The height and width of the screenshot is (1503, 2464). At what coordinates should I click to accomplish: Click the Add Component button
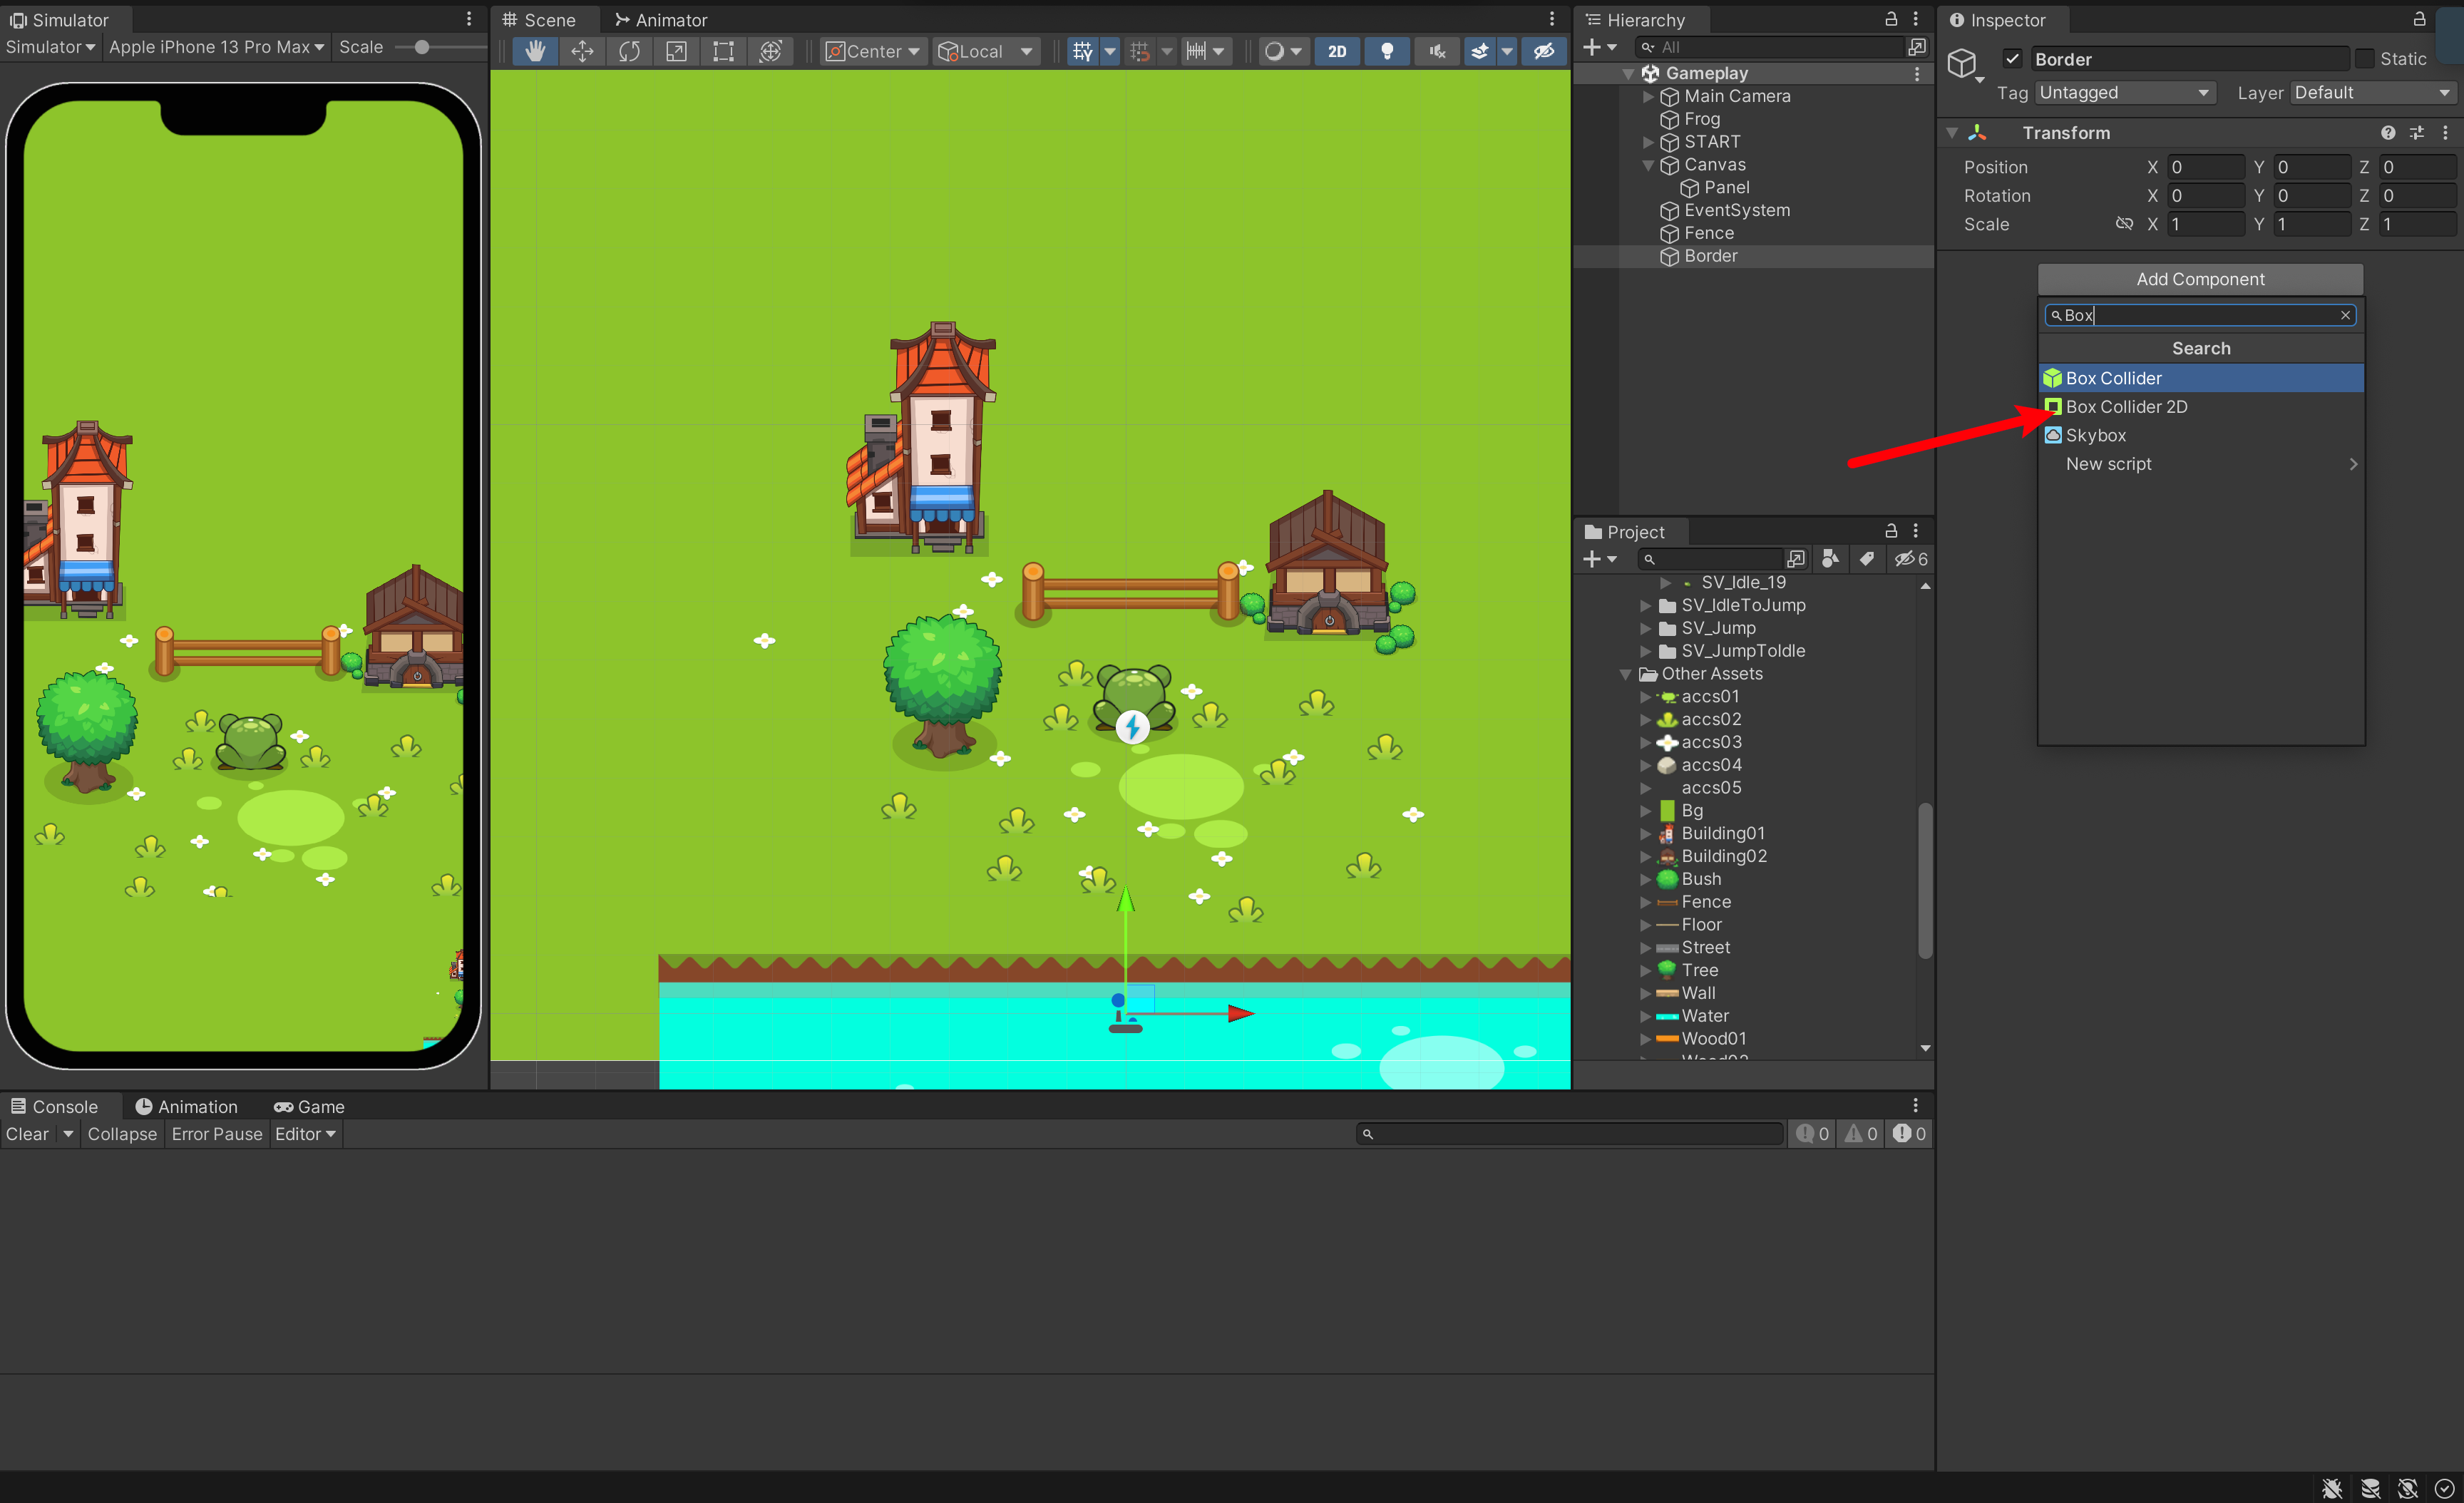(2200, 279)
